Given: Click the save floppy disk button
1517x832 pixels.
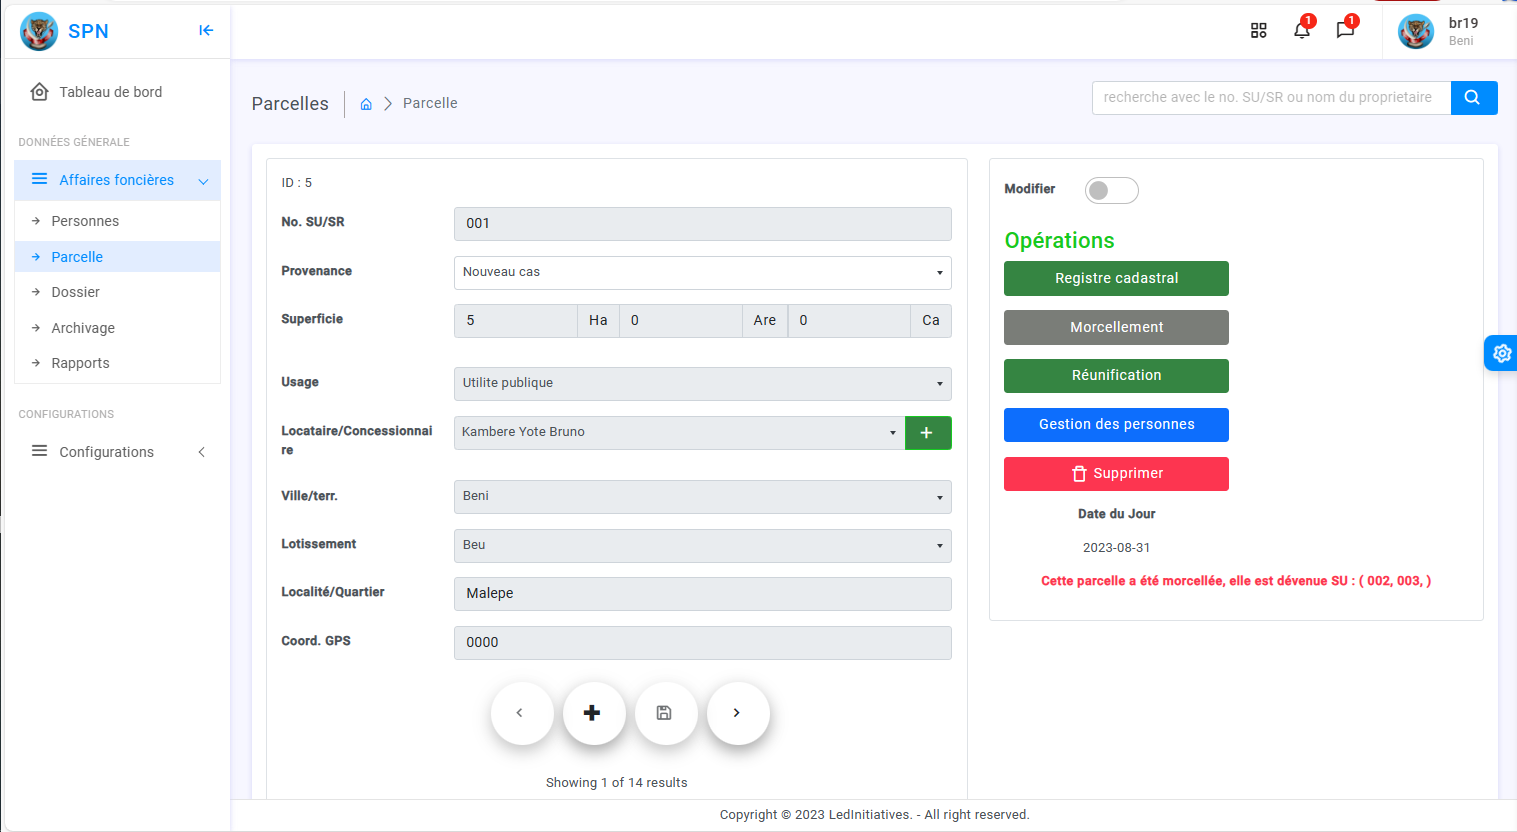Looking at the screenshot, I should point(665,713).
